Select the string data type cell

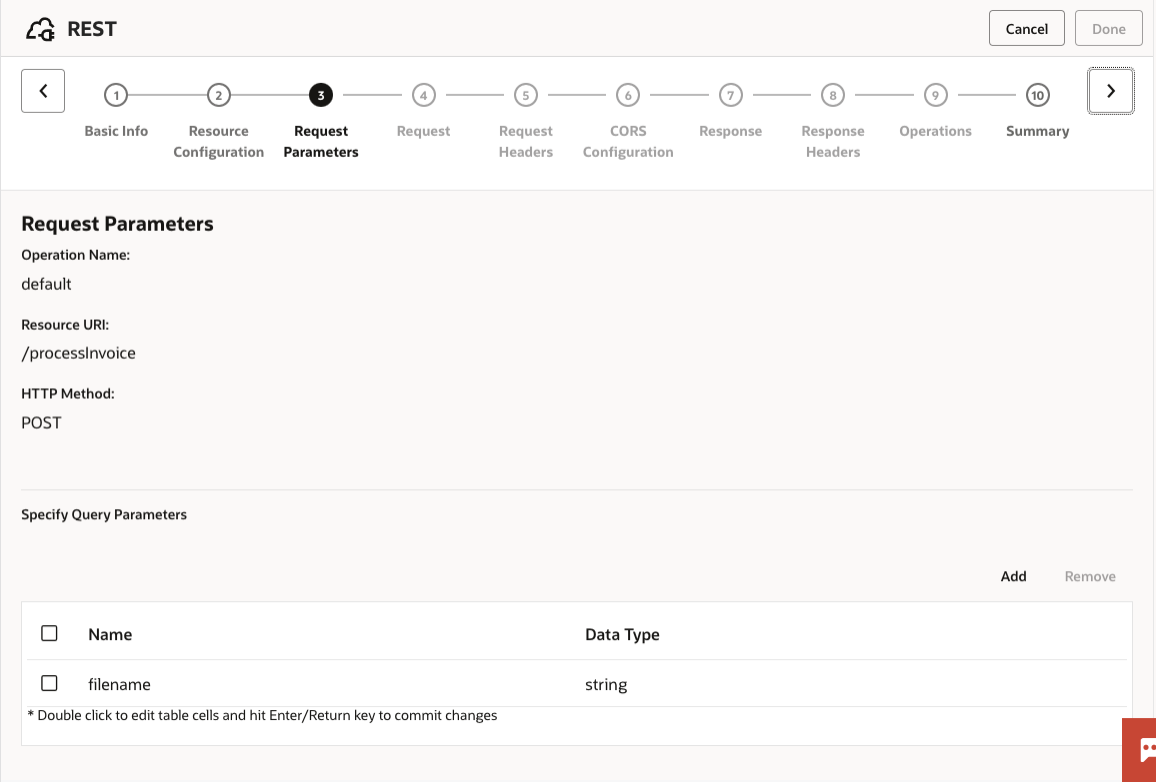606,685
